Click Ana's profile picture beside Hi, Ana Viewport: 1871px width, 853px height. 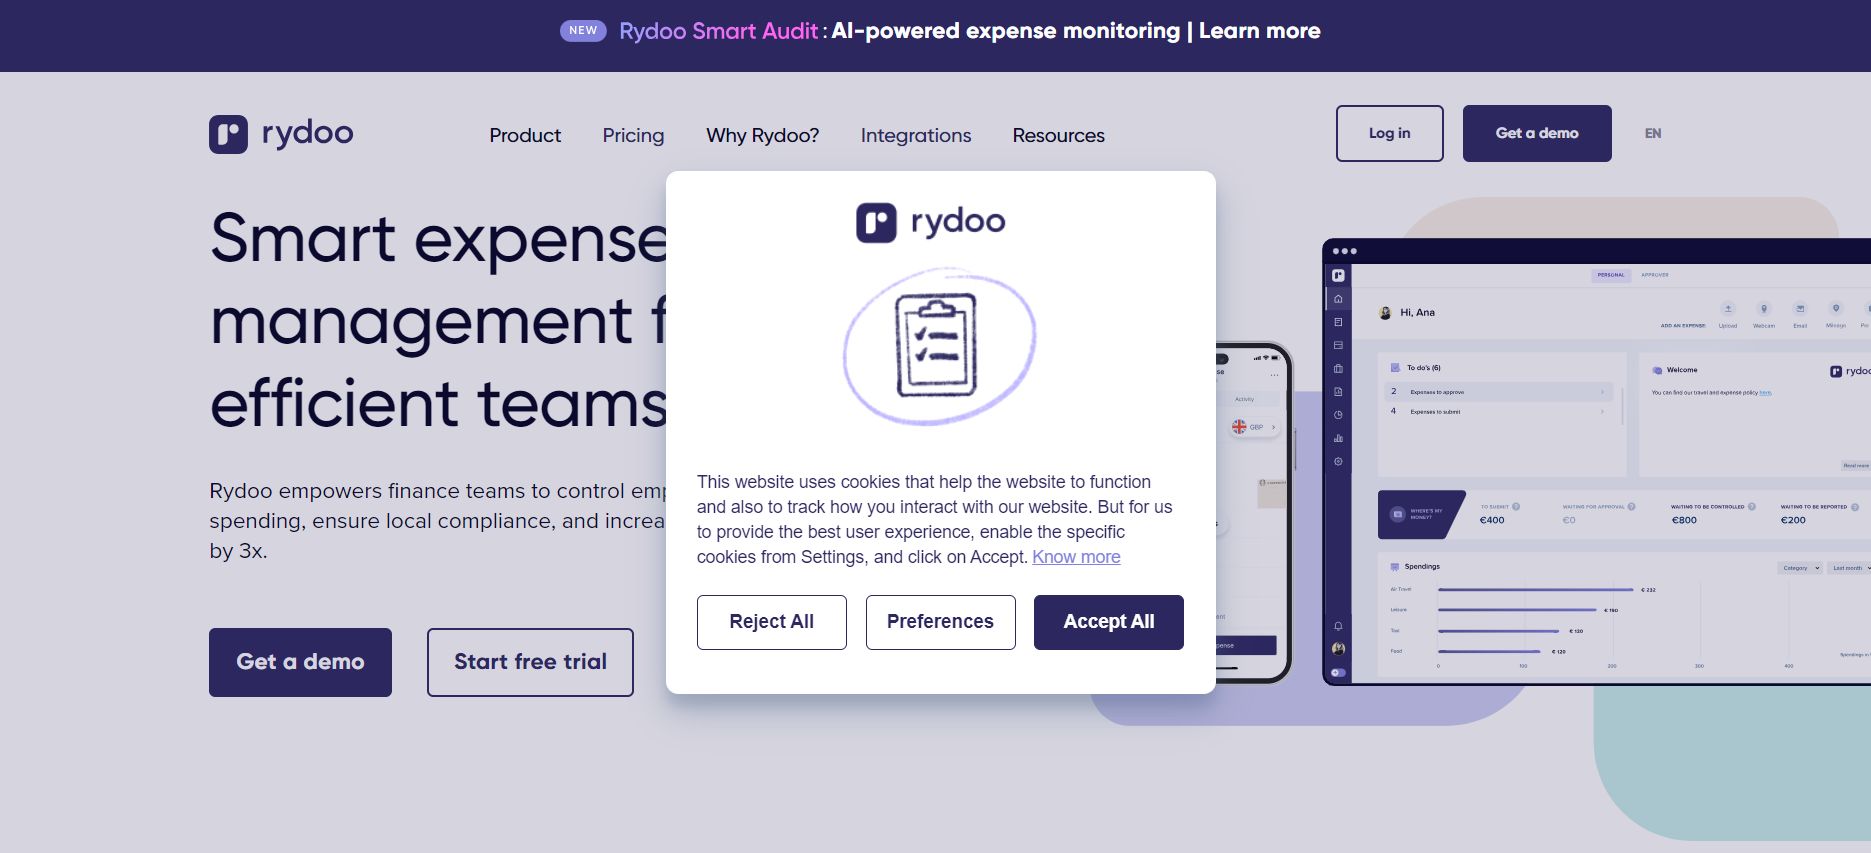click(1385, 313)
